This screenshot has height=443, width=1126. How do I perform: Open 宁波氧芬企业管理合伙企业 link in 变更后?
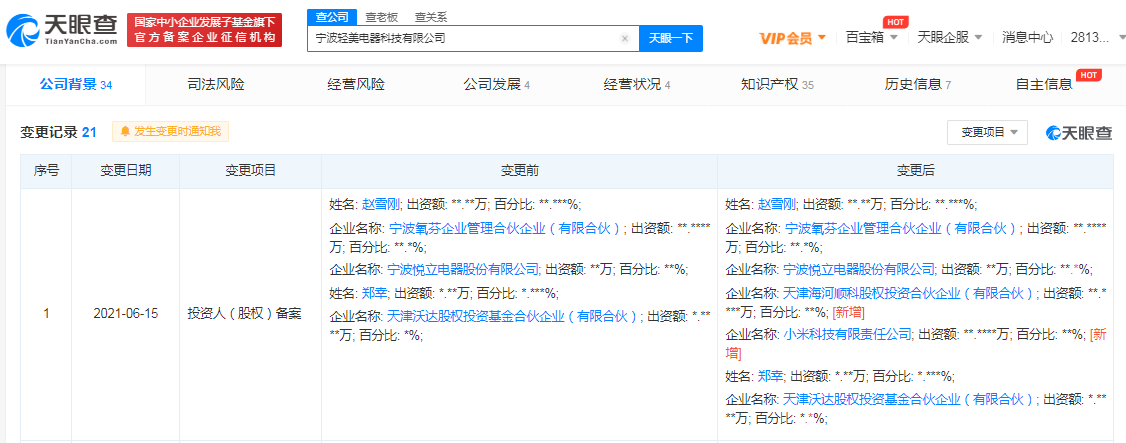tap(902, 229)
